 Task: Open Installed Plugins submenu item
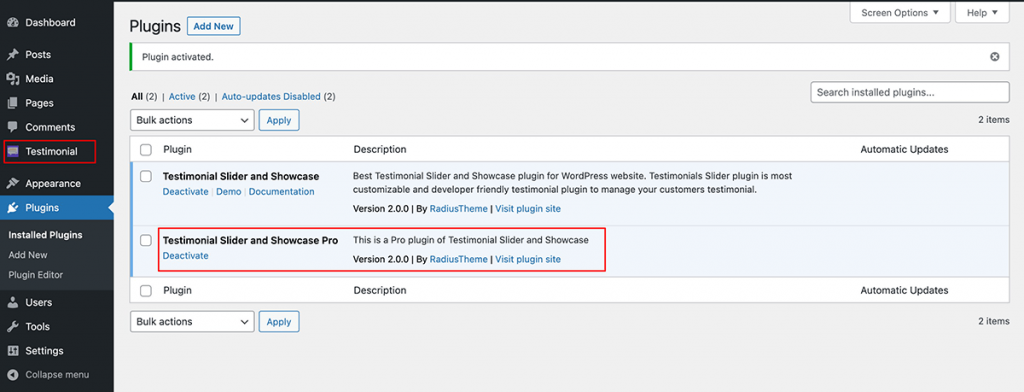tap(45, 235)
